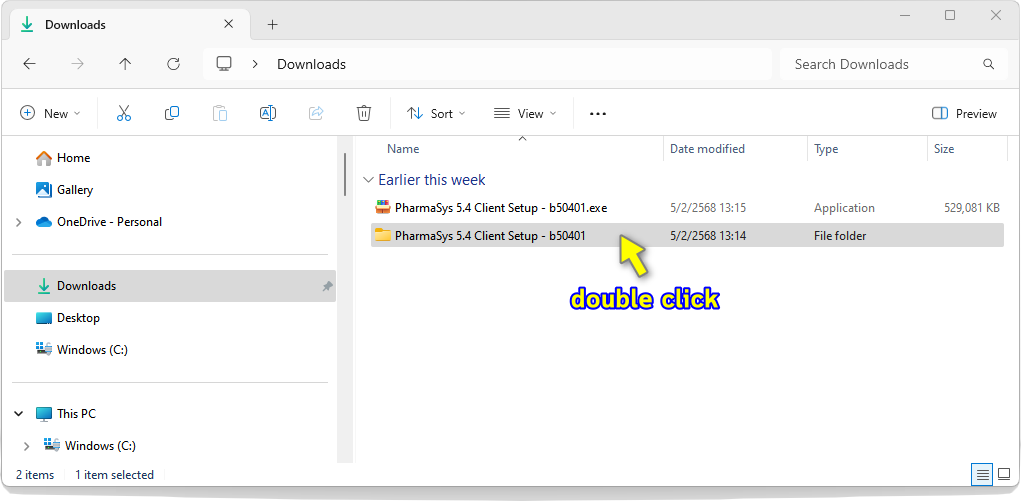Click the Rename icon in toolbar
The width and height of the screenshot is (1021, 501).
(268, 113)
